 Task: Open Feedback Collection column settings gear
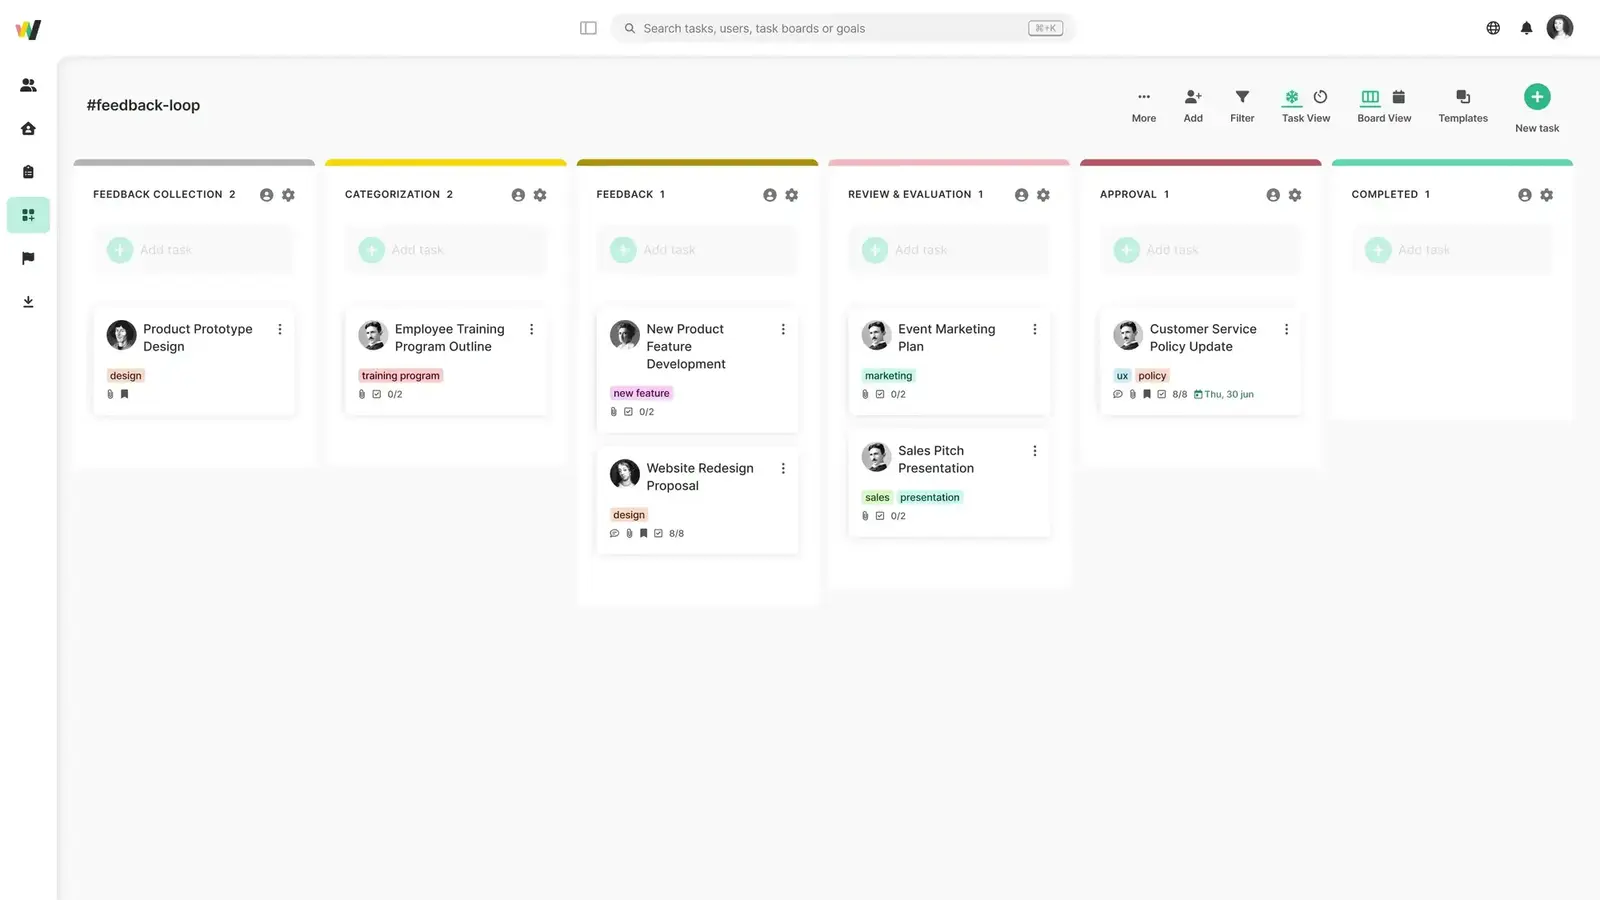[x=288, y=195]
